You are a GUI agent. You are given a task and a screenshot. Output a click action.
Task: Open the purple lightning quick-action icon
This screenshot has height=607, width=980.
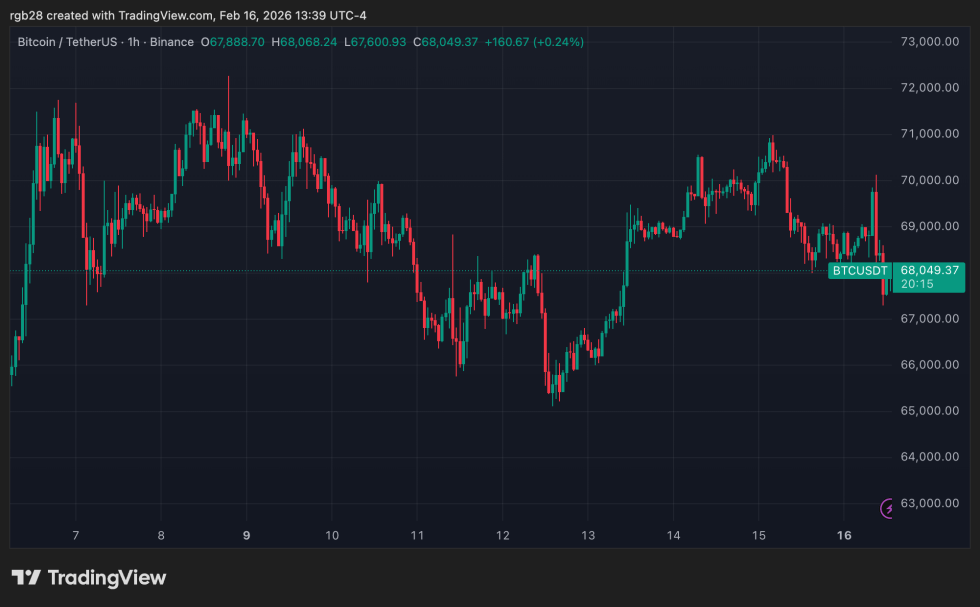point(885,508)
